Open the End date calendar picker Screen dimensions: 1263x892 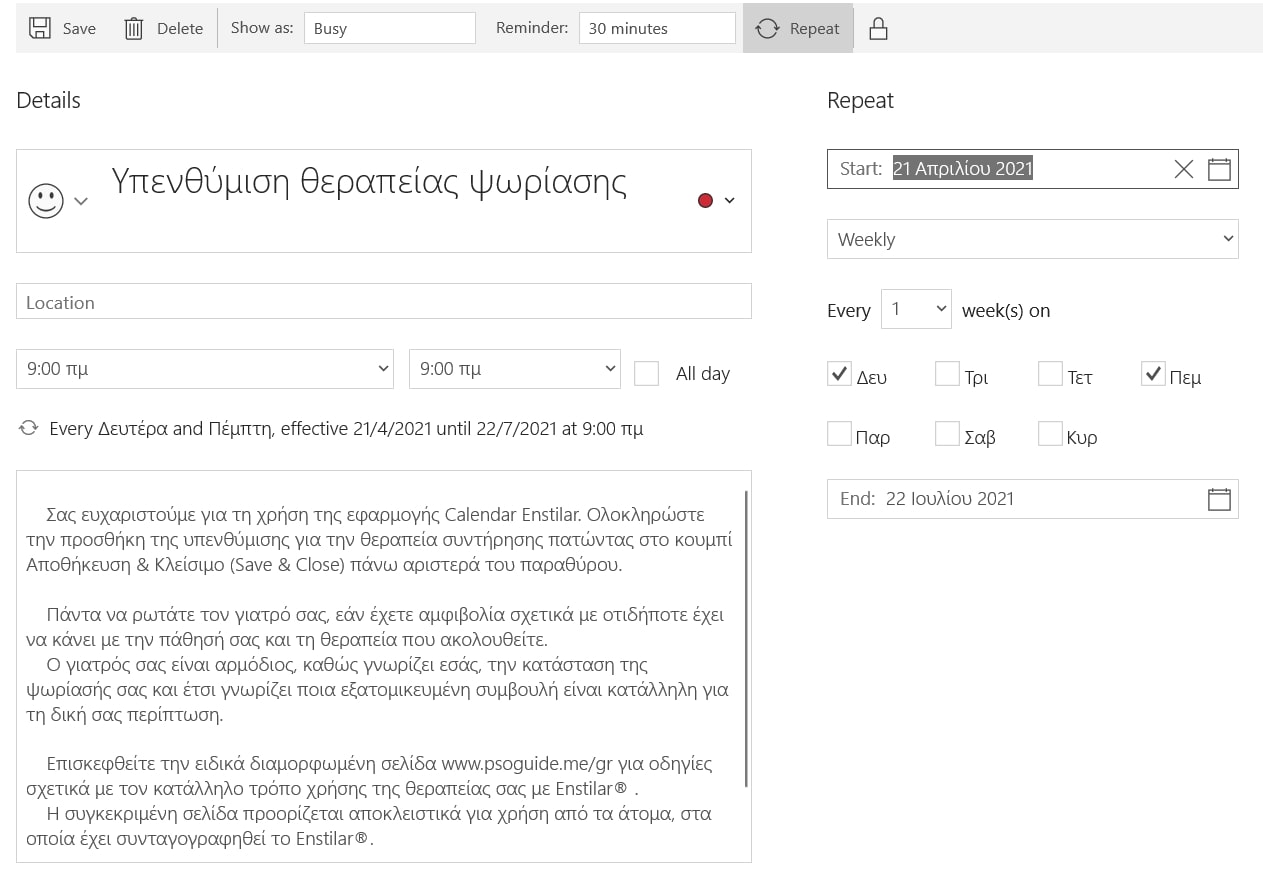click(x=1219, y=499)
